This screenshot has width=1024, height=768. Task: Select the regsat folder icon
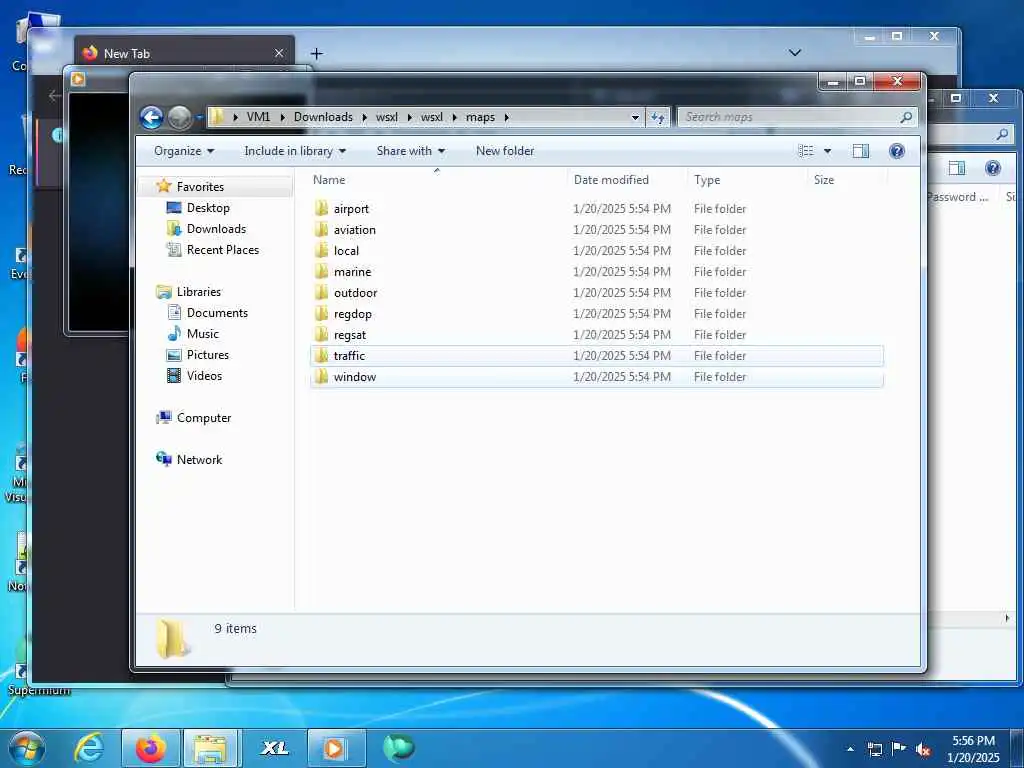click(x=321, y=334)
